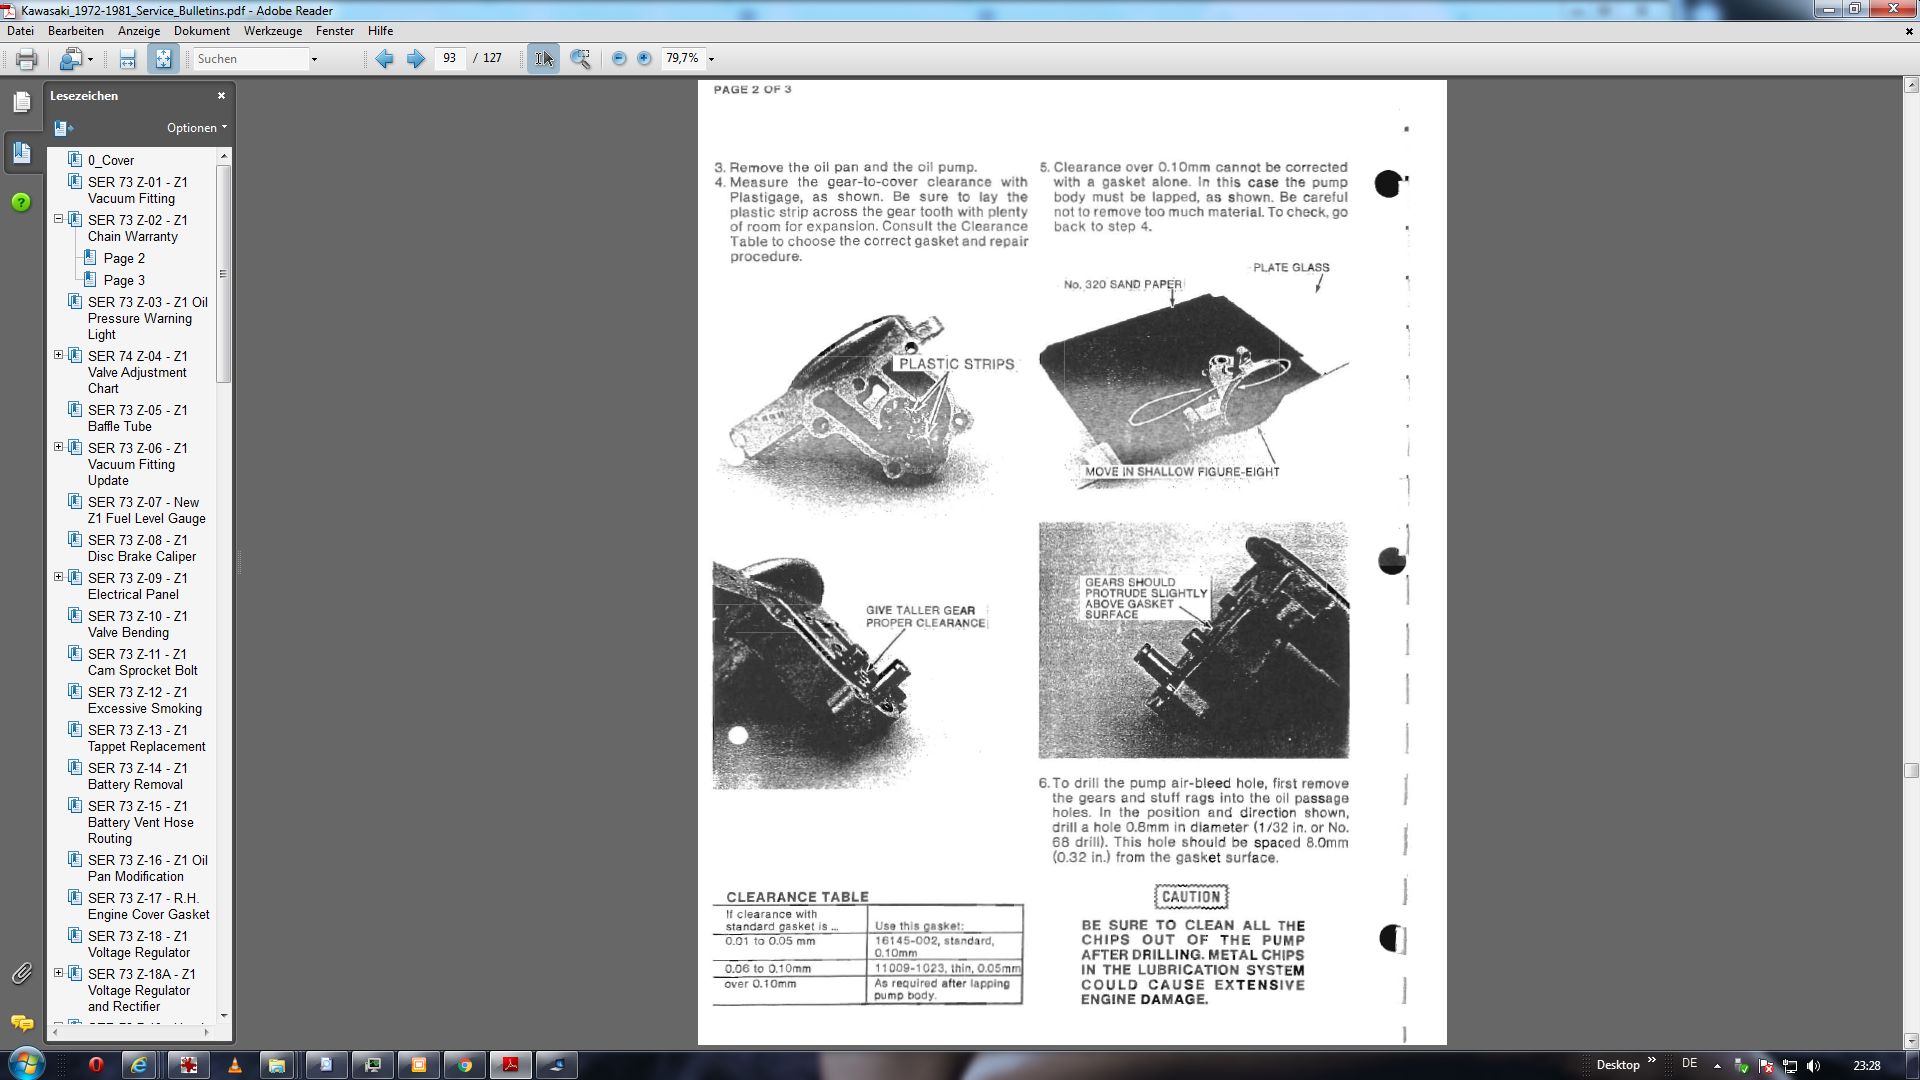
Task: Open the Bearbeiten menu
Action: click(x=76, y=31)
